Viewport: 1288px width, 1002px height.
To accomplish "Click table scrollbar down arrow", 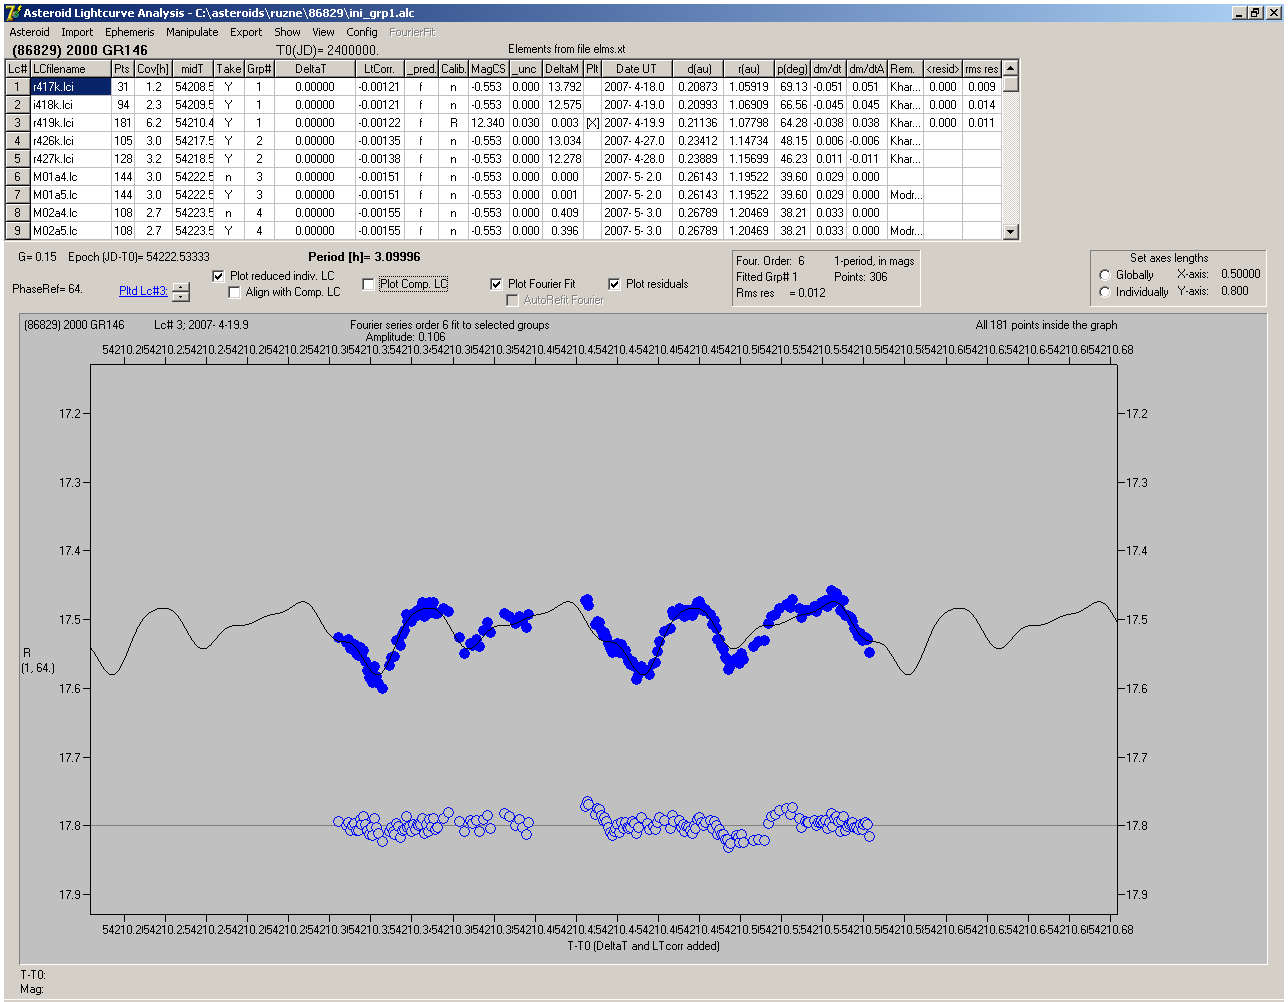I will point(1010,232).
